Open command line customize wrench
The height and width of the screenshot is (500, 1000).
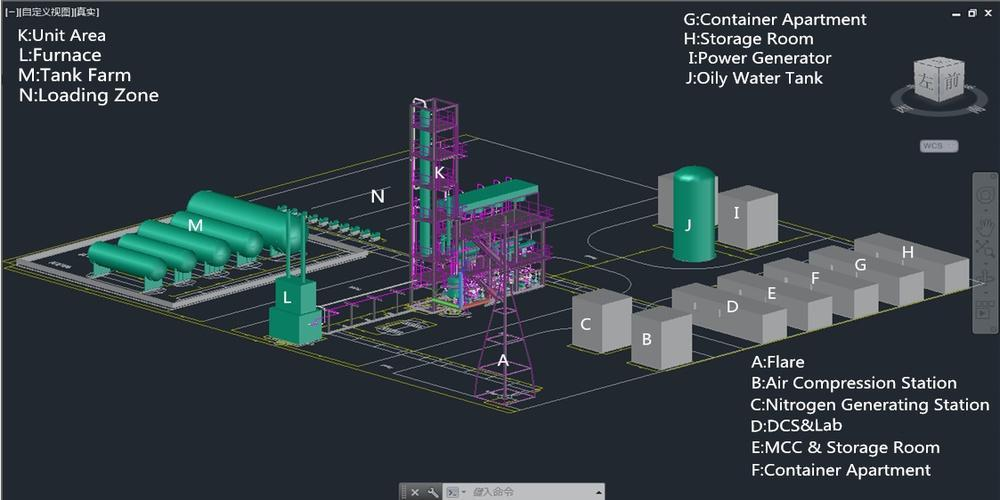pyautogui.click(x=432, y=492)
